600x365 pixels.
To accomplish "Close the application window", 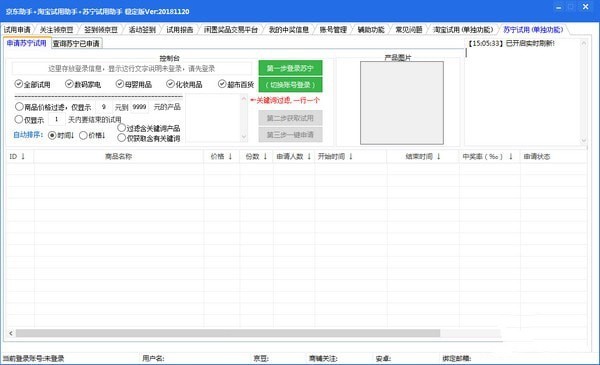I will click(585, 7).
